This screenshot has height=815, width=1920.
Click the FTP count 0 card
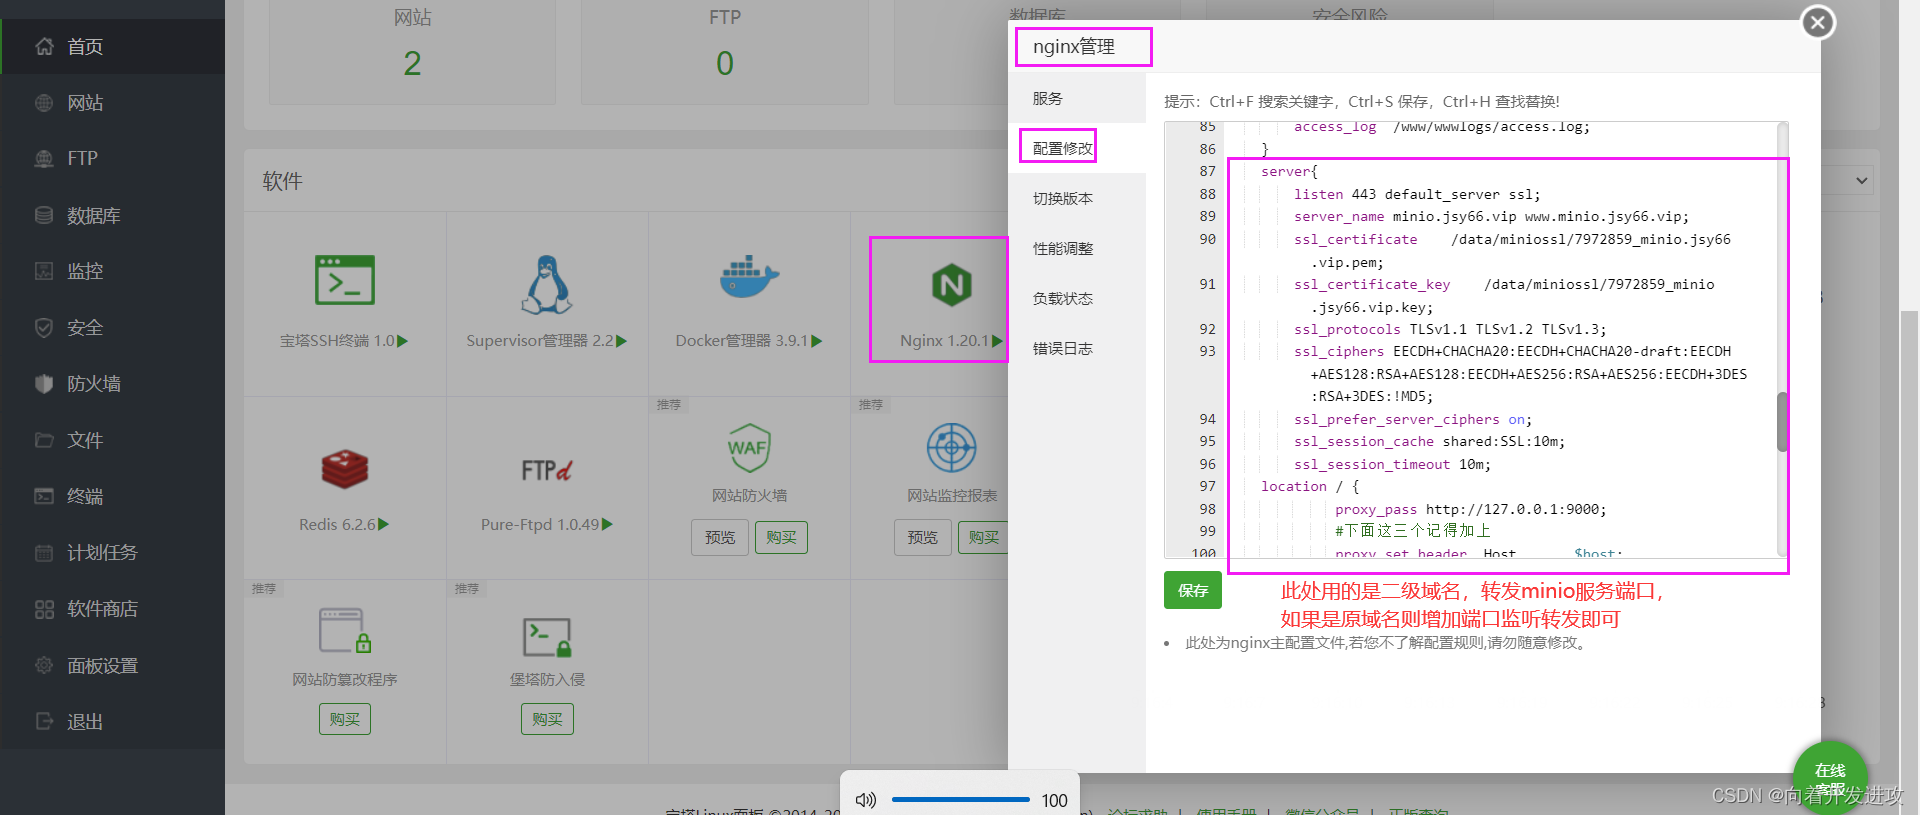click(725, 52)
